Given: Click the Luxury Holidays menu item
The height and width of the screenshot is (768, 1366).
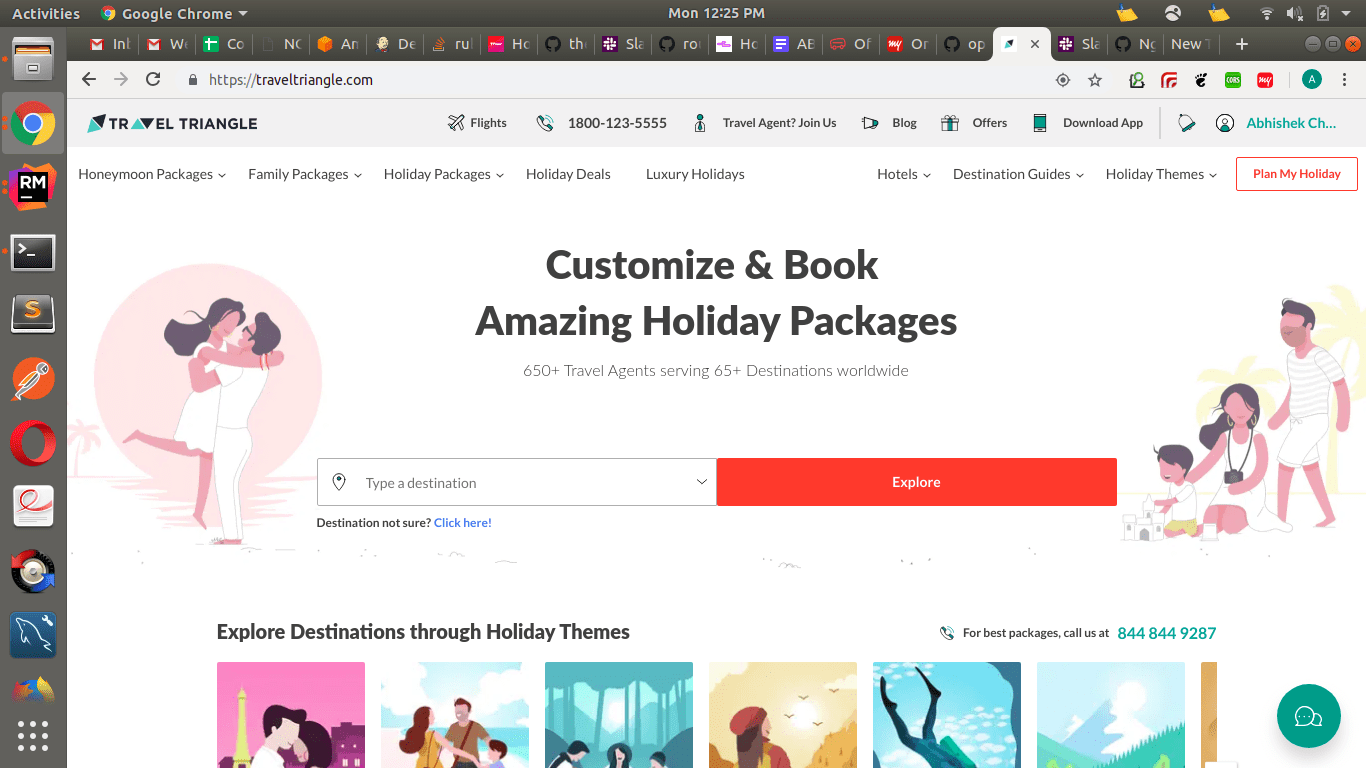Looking at the screenshot, I should (695, 174).
